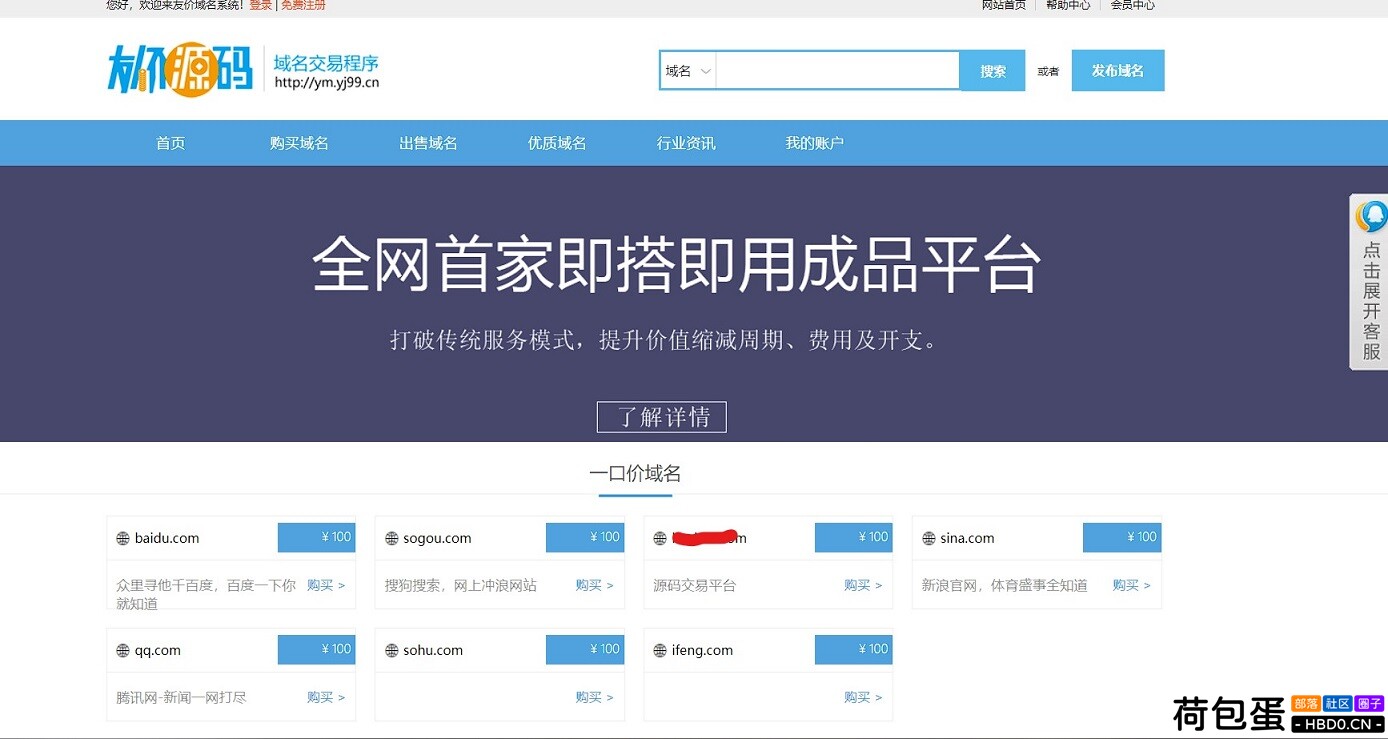
Task: Click the 搜索 search button
Action: click(x=992, y=71)
